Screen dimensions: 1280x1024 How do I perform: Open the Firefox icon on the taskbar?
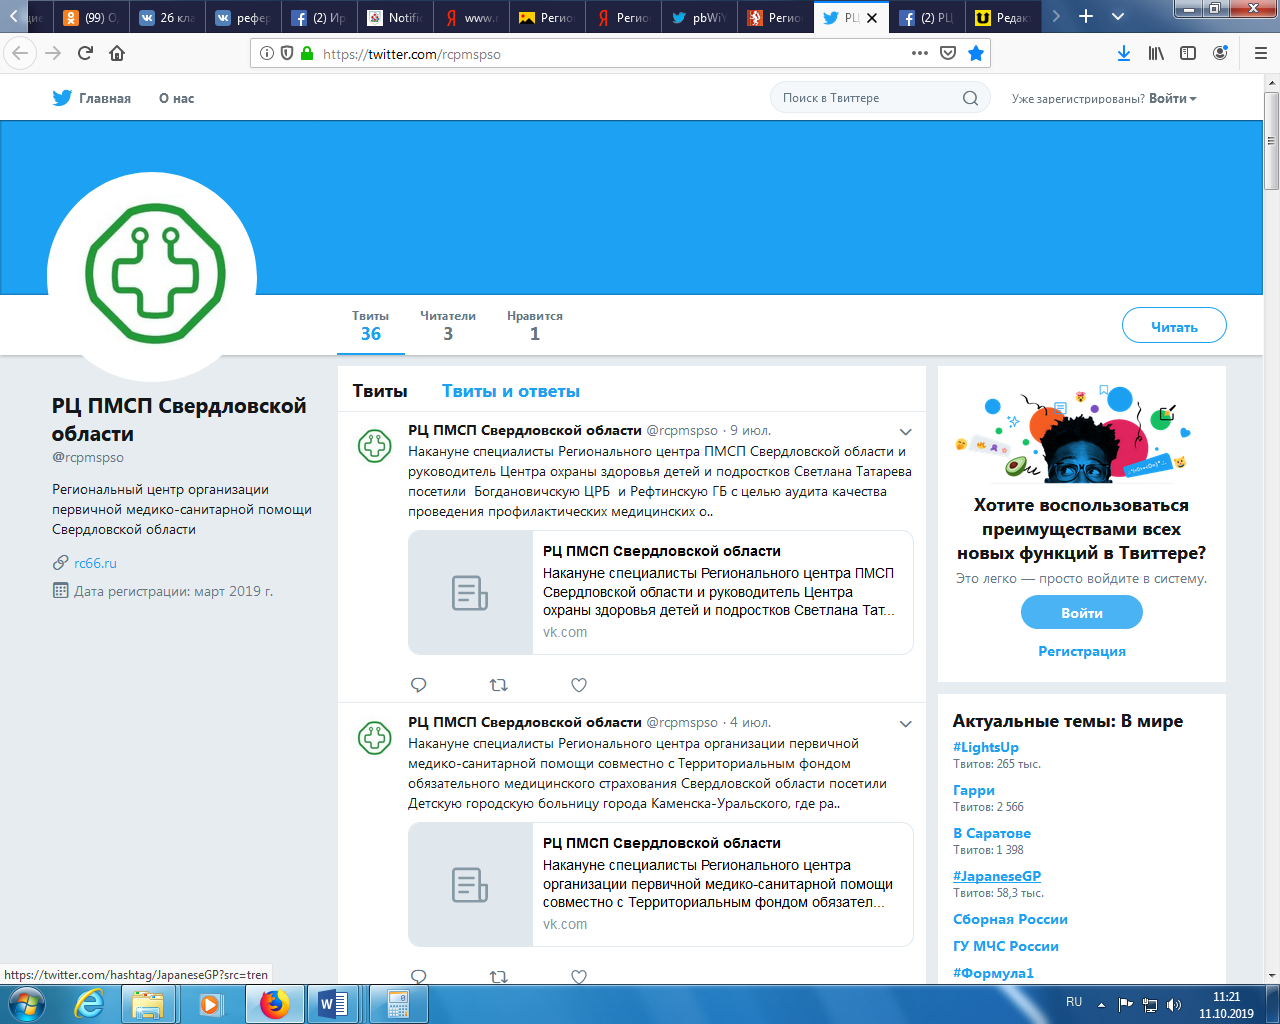coord(274,1003)
